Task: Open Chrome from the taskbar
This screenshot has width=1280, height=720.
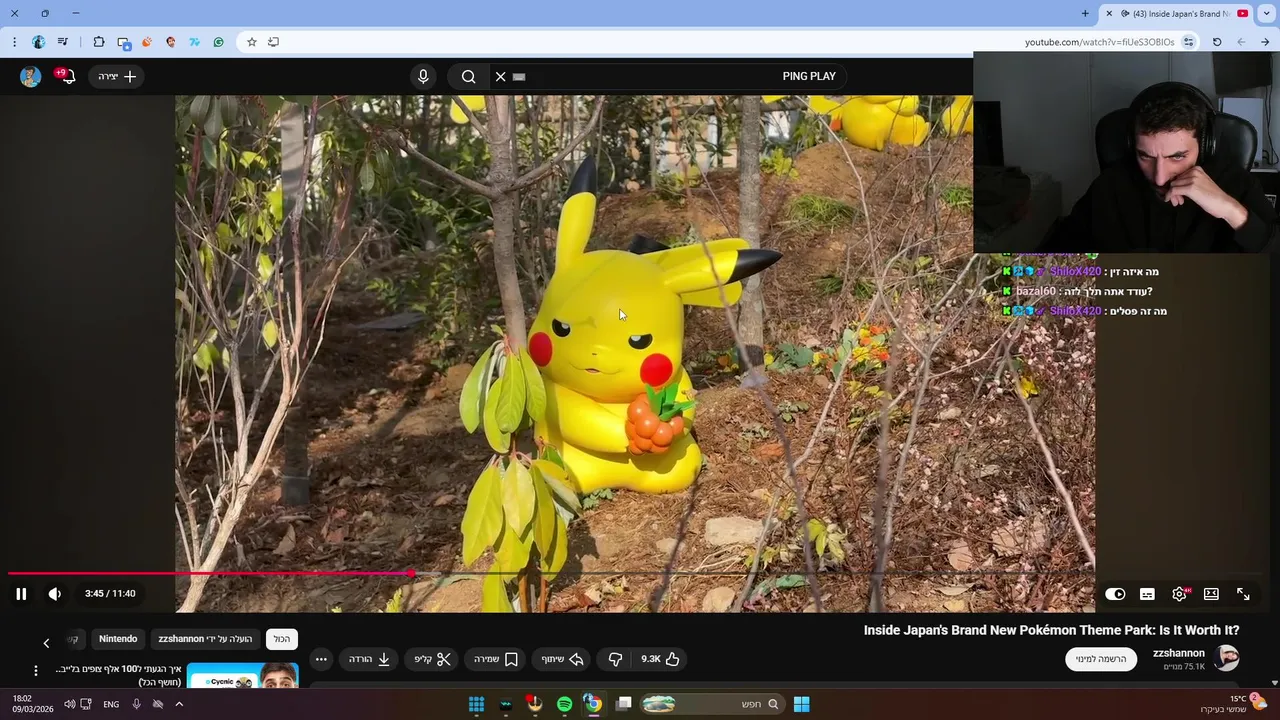Action: coord(593,704)
